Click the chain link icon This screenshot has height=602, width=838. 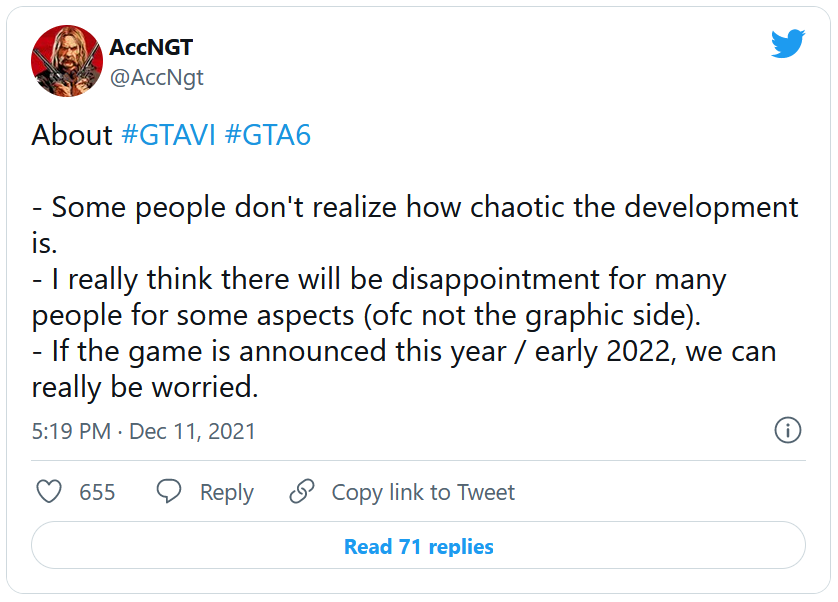coord(301,492)
